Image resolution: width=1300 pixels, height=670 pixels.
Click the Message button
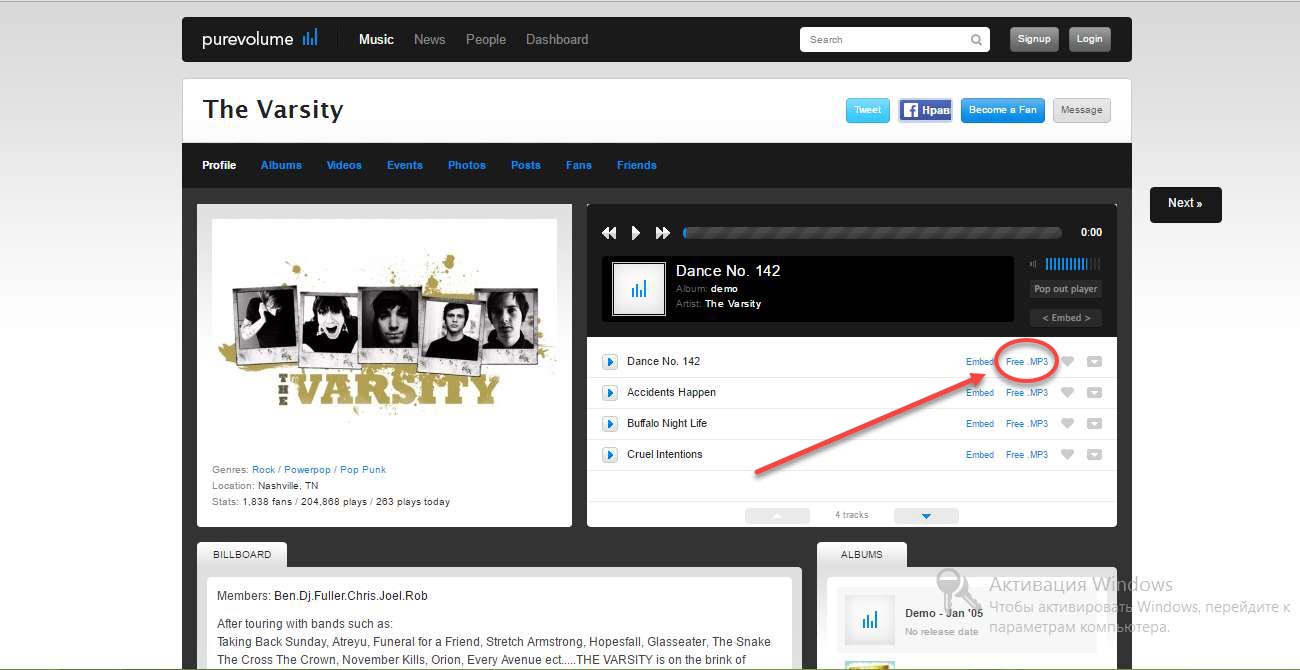coord(1082,110)
